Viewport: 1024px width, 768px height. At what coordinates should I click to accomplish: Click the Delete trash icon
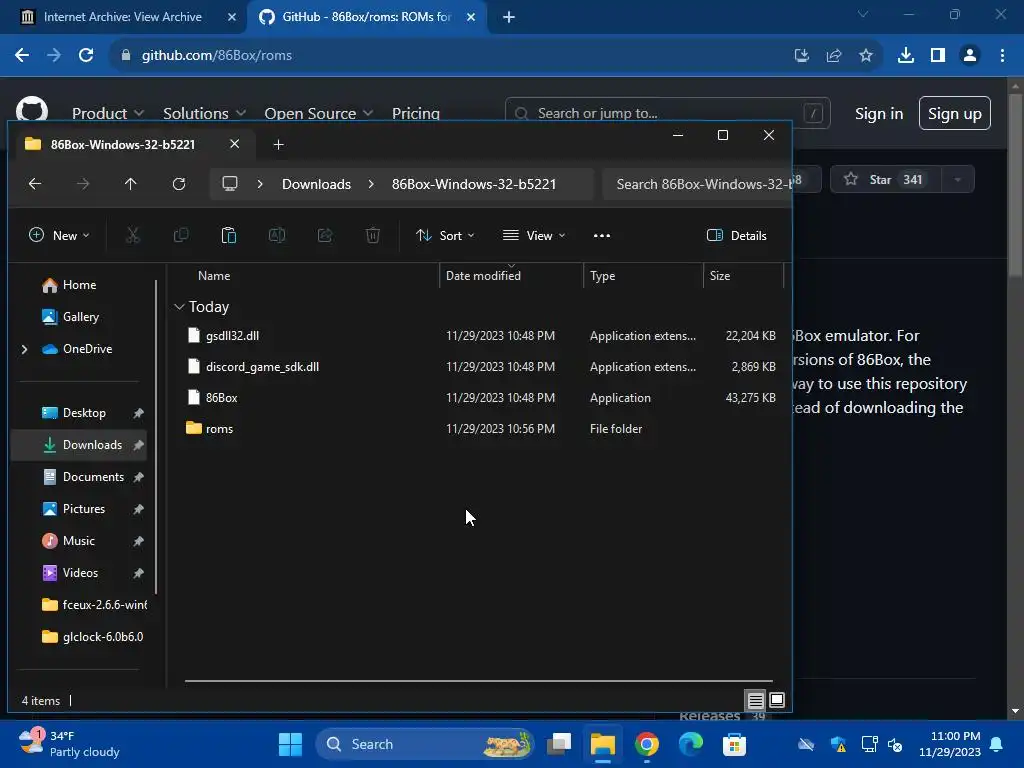(373, 236)
